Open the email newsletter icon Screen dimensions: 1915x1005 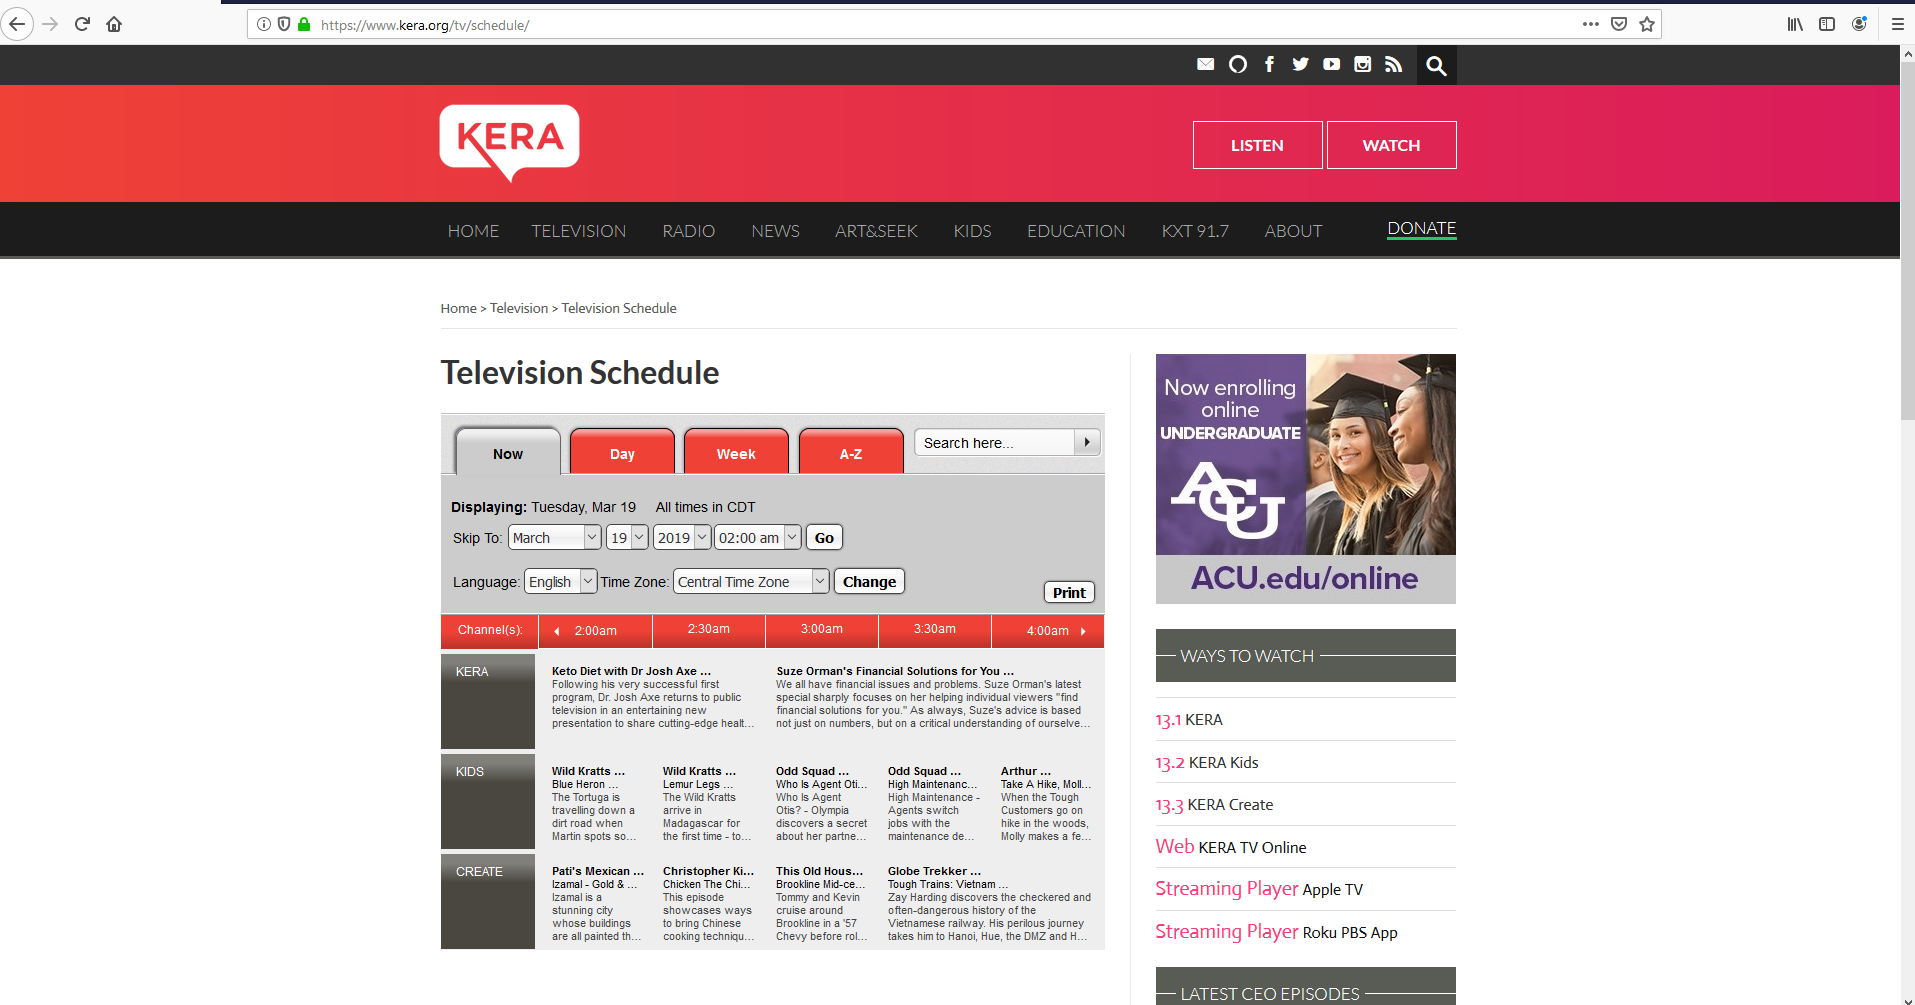1206,64
